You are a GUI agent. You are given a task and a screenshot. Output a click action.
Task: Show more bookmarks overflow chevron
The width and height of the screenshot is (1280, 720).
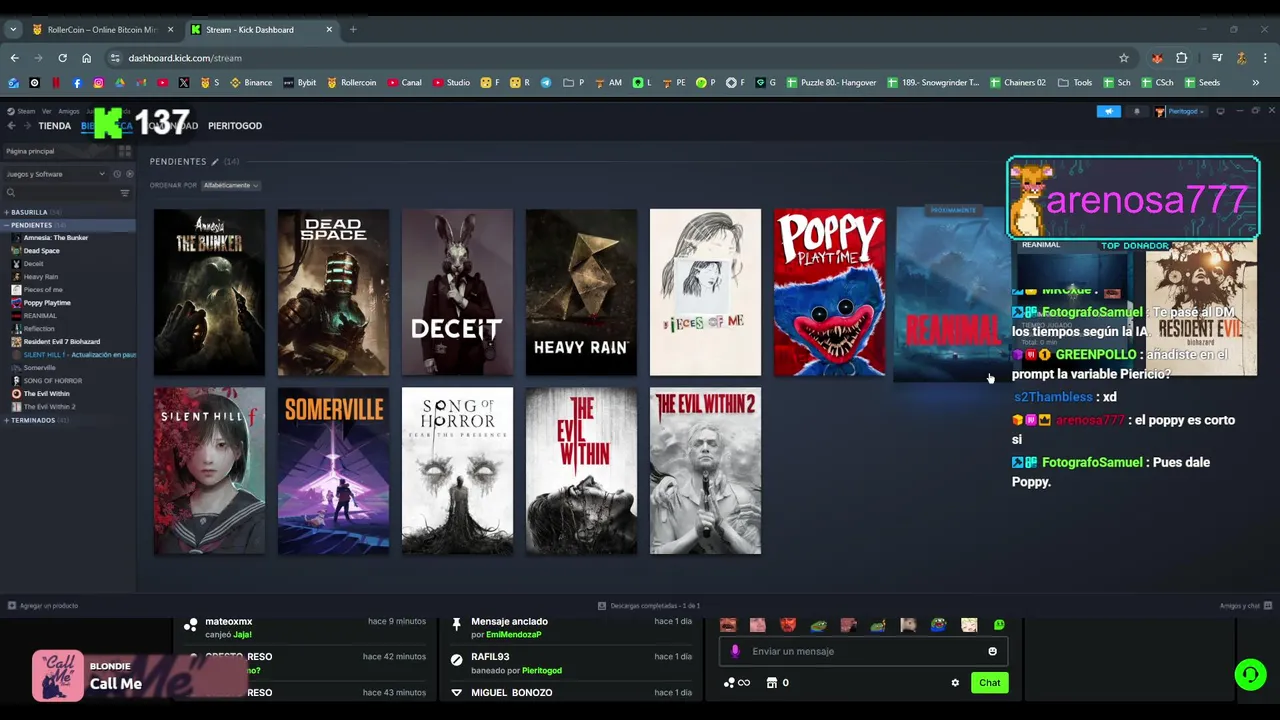[x=1256, y=83]
